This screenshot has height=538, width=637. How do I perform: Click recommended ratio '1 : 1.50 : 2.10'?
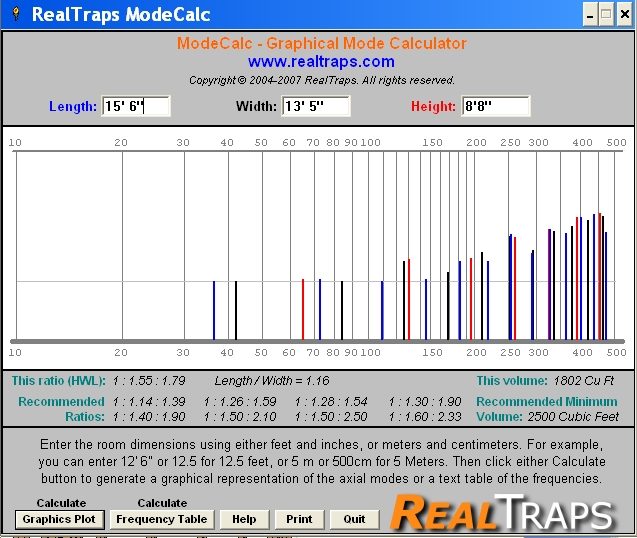click(240, 417)
